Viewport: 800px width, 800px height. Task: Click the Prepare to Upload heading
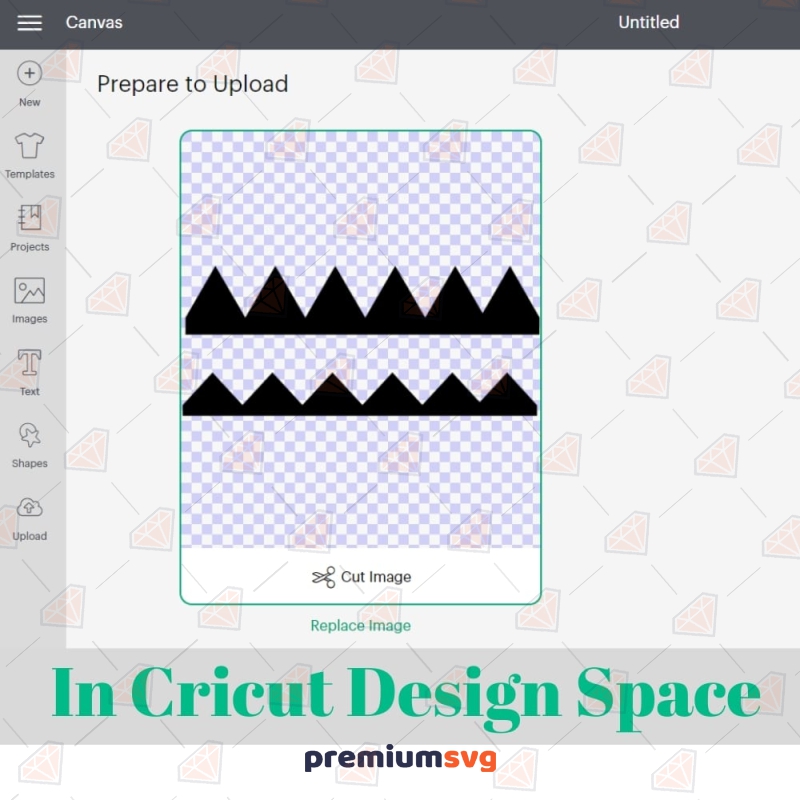192,84
